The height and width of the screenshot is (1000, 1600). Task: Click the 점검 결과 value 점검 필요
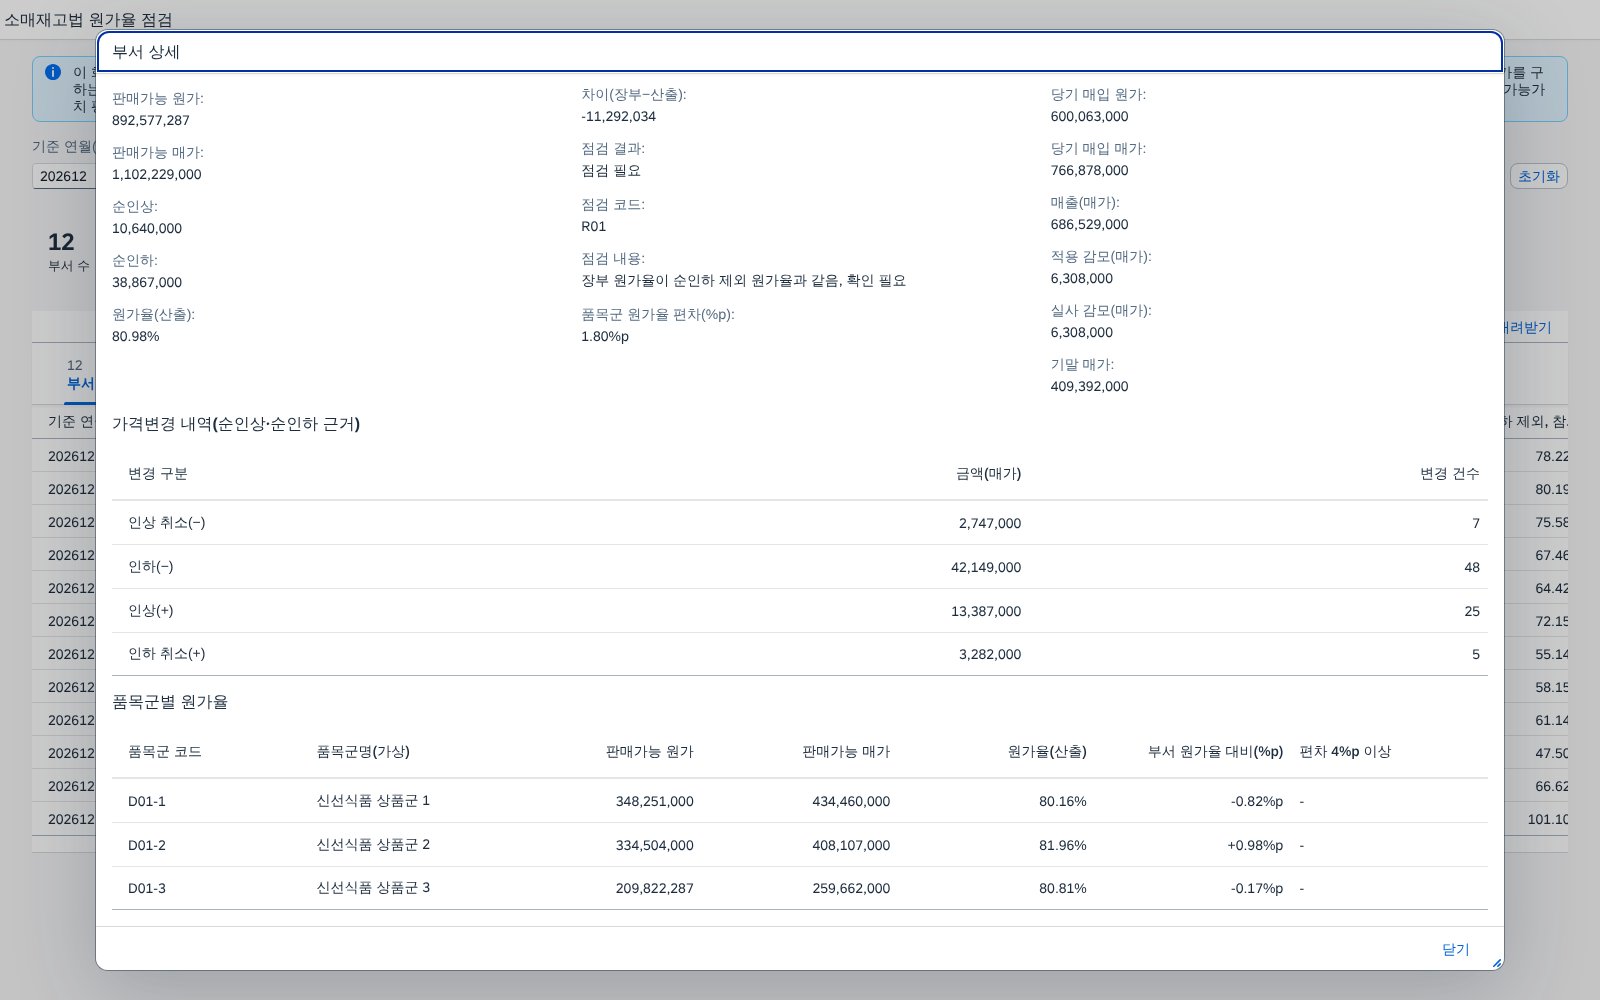612,170
